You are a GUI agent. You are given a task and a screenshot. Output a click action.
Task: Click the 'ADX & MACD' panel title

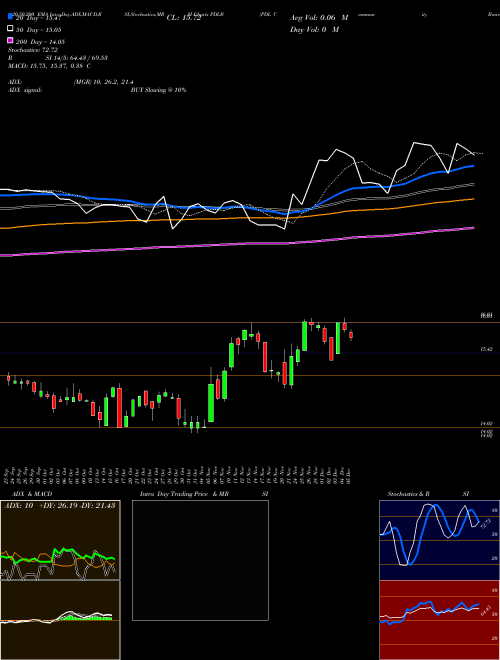(x=32, y=494)
